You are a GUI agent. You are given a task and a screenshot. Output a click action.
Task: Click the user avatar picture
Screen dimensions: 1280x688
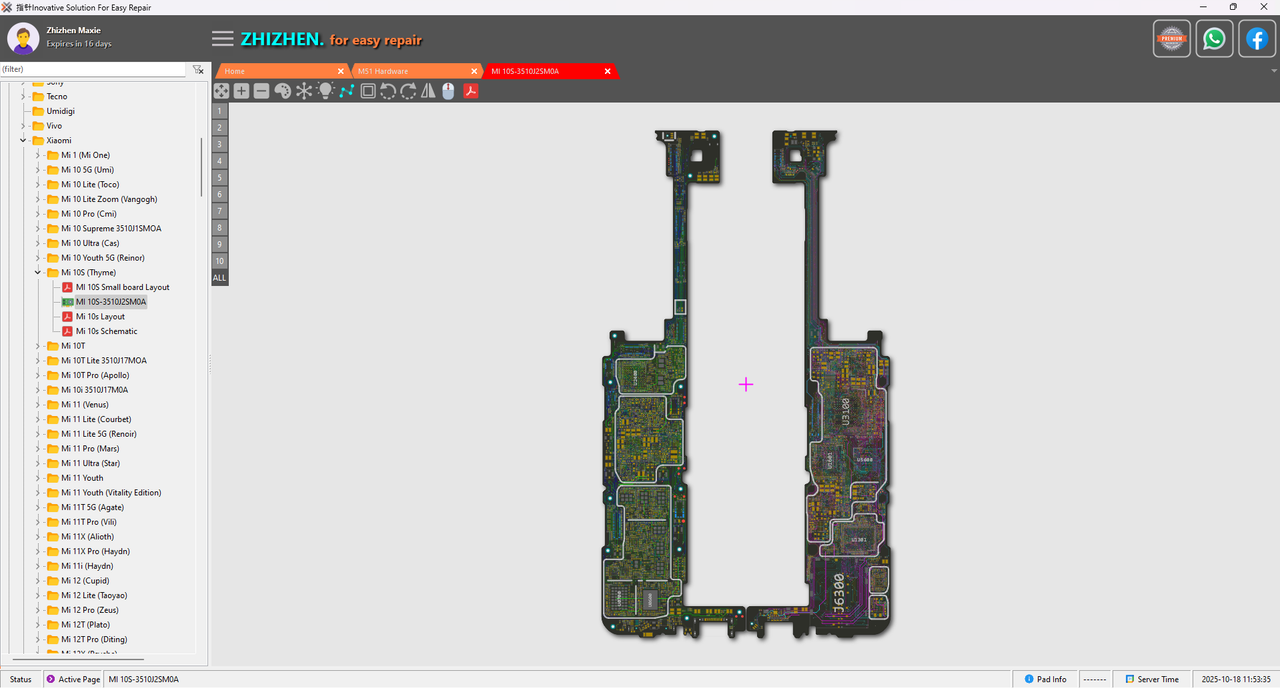point(23,39)
